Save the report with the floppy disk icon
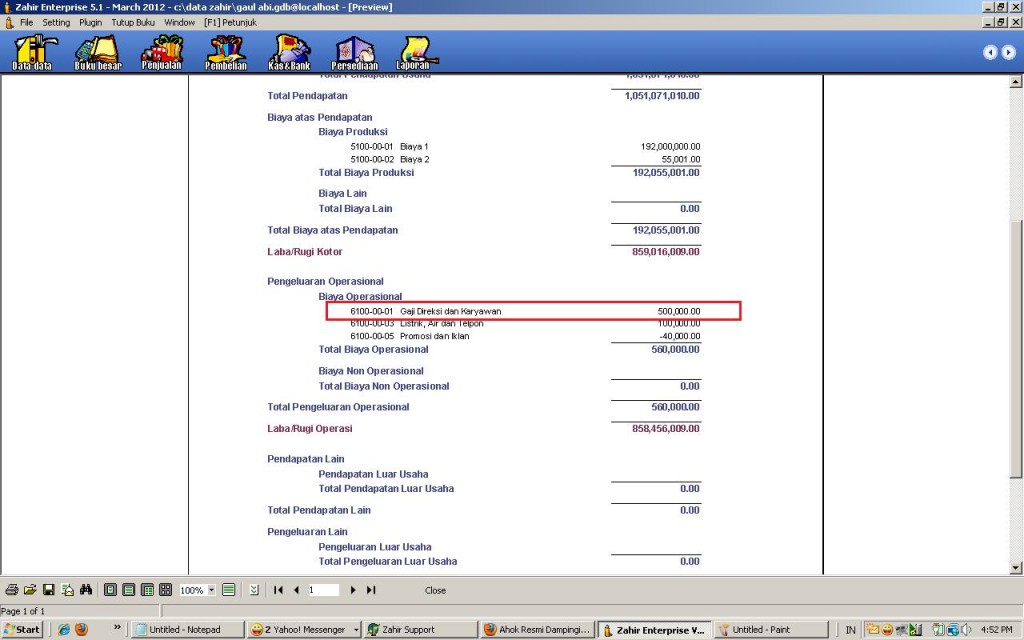The image size is (1024, 640). 48,590
